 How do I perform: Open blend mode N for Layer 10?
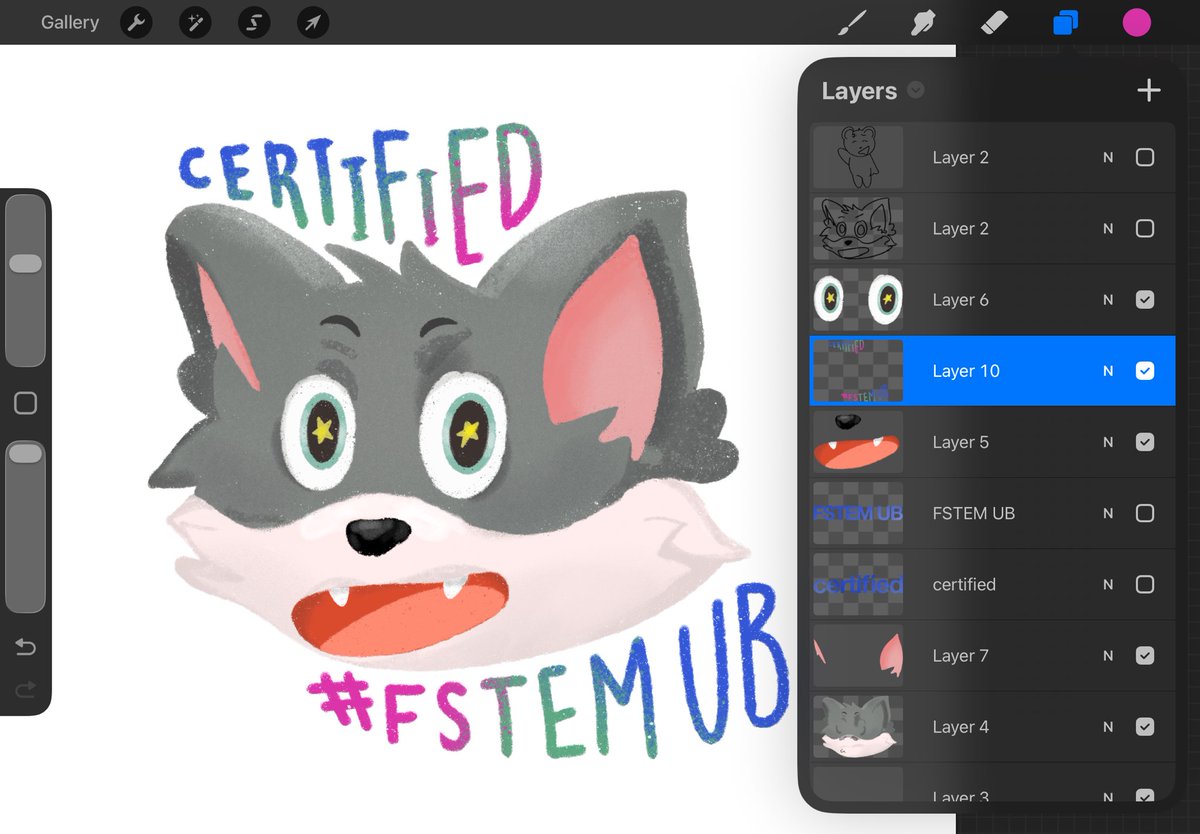click(1108, 371)
